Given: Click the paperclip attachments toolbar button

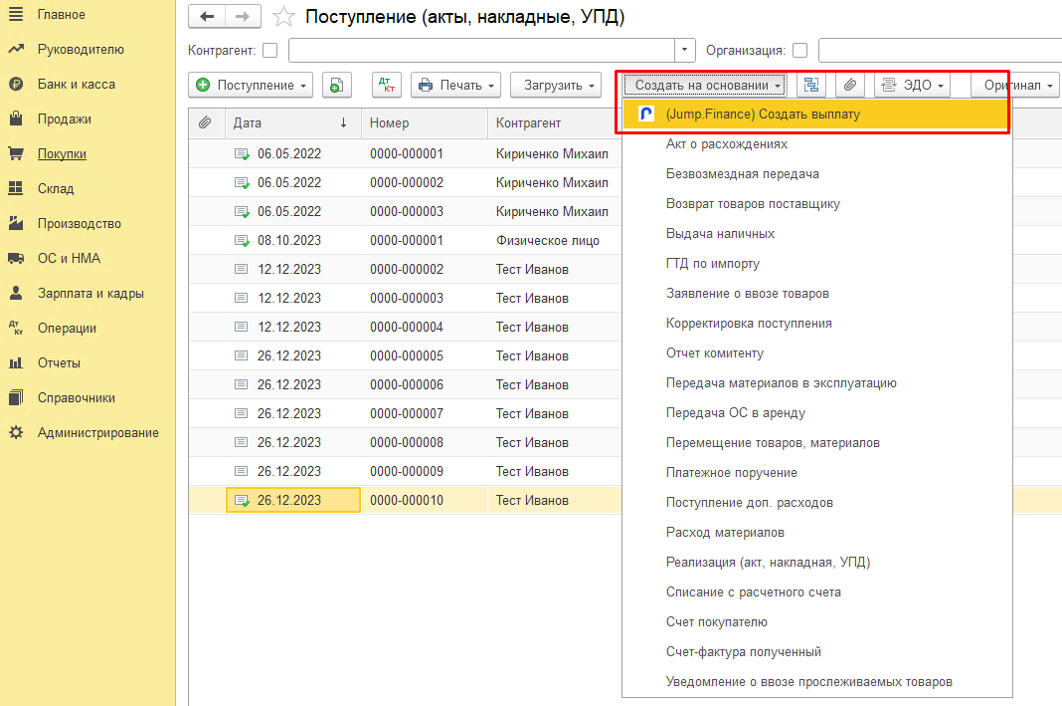Looking at the screenshot, I should coord(849,86).
